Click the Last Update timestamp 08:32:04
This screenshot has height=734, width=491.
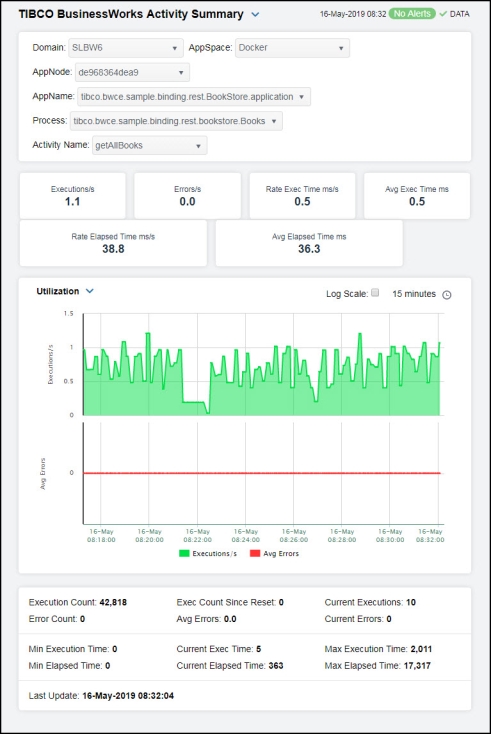[128, 696]
